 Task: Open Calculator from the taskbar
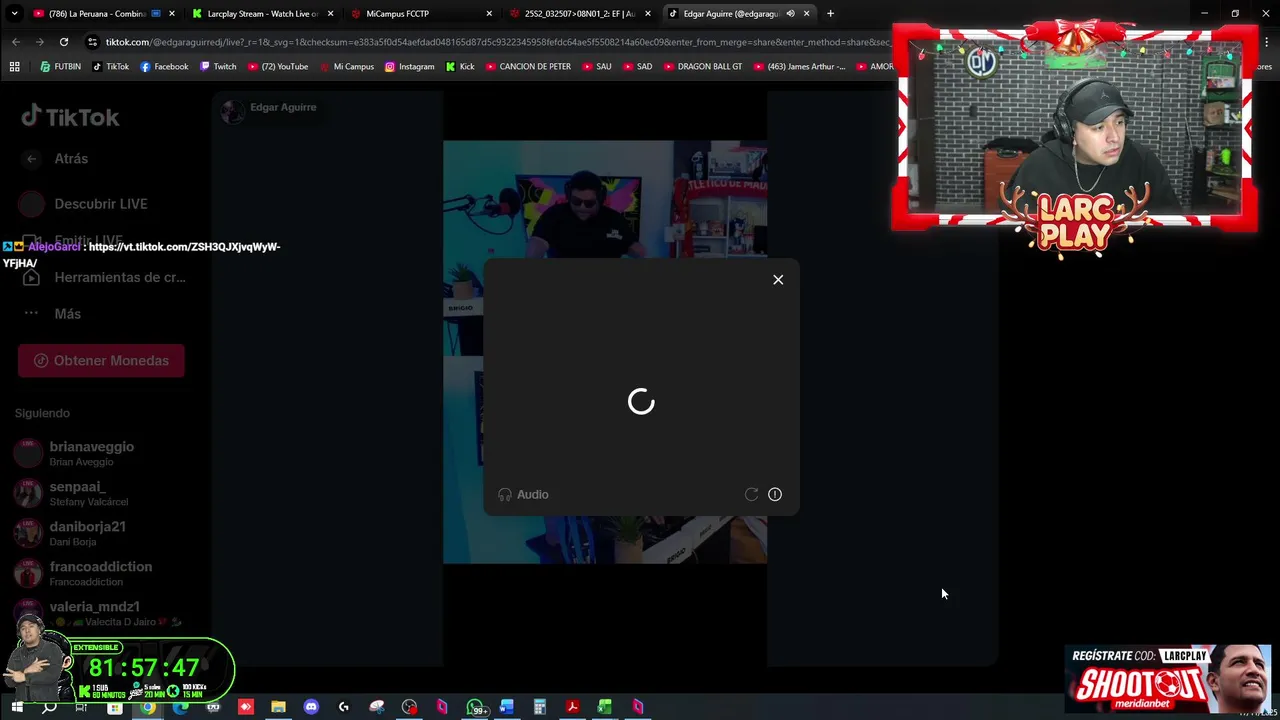point(540,708)
